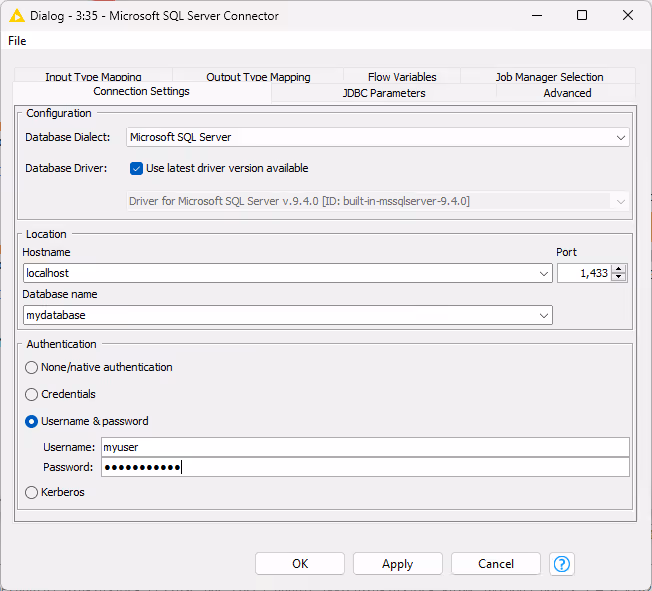Expand the Database name dropdown
The width and height of the screenshot is (652, 591).
(544, 315)
